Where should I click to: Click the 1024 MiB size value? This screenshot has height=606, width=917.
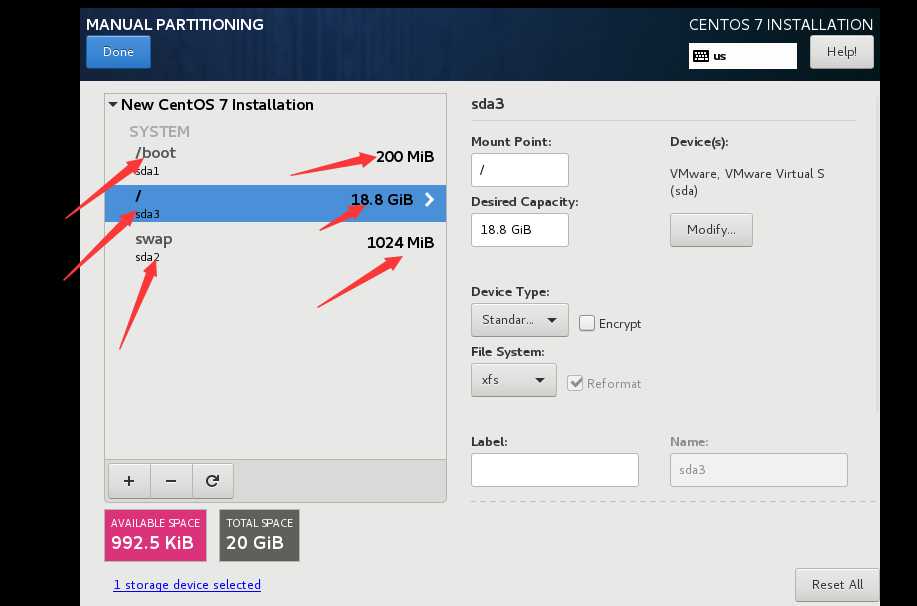pyautogui.click(x=401, y=243)
